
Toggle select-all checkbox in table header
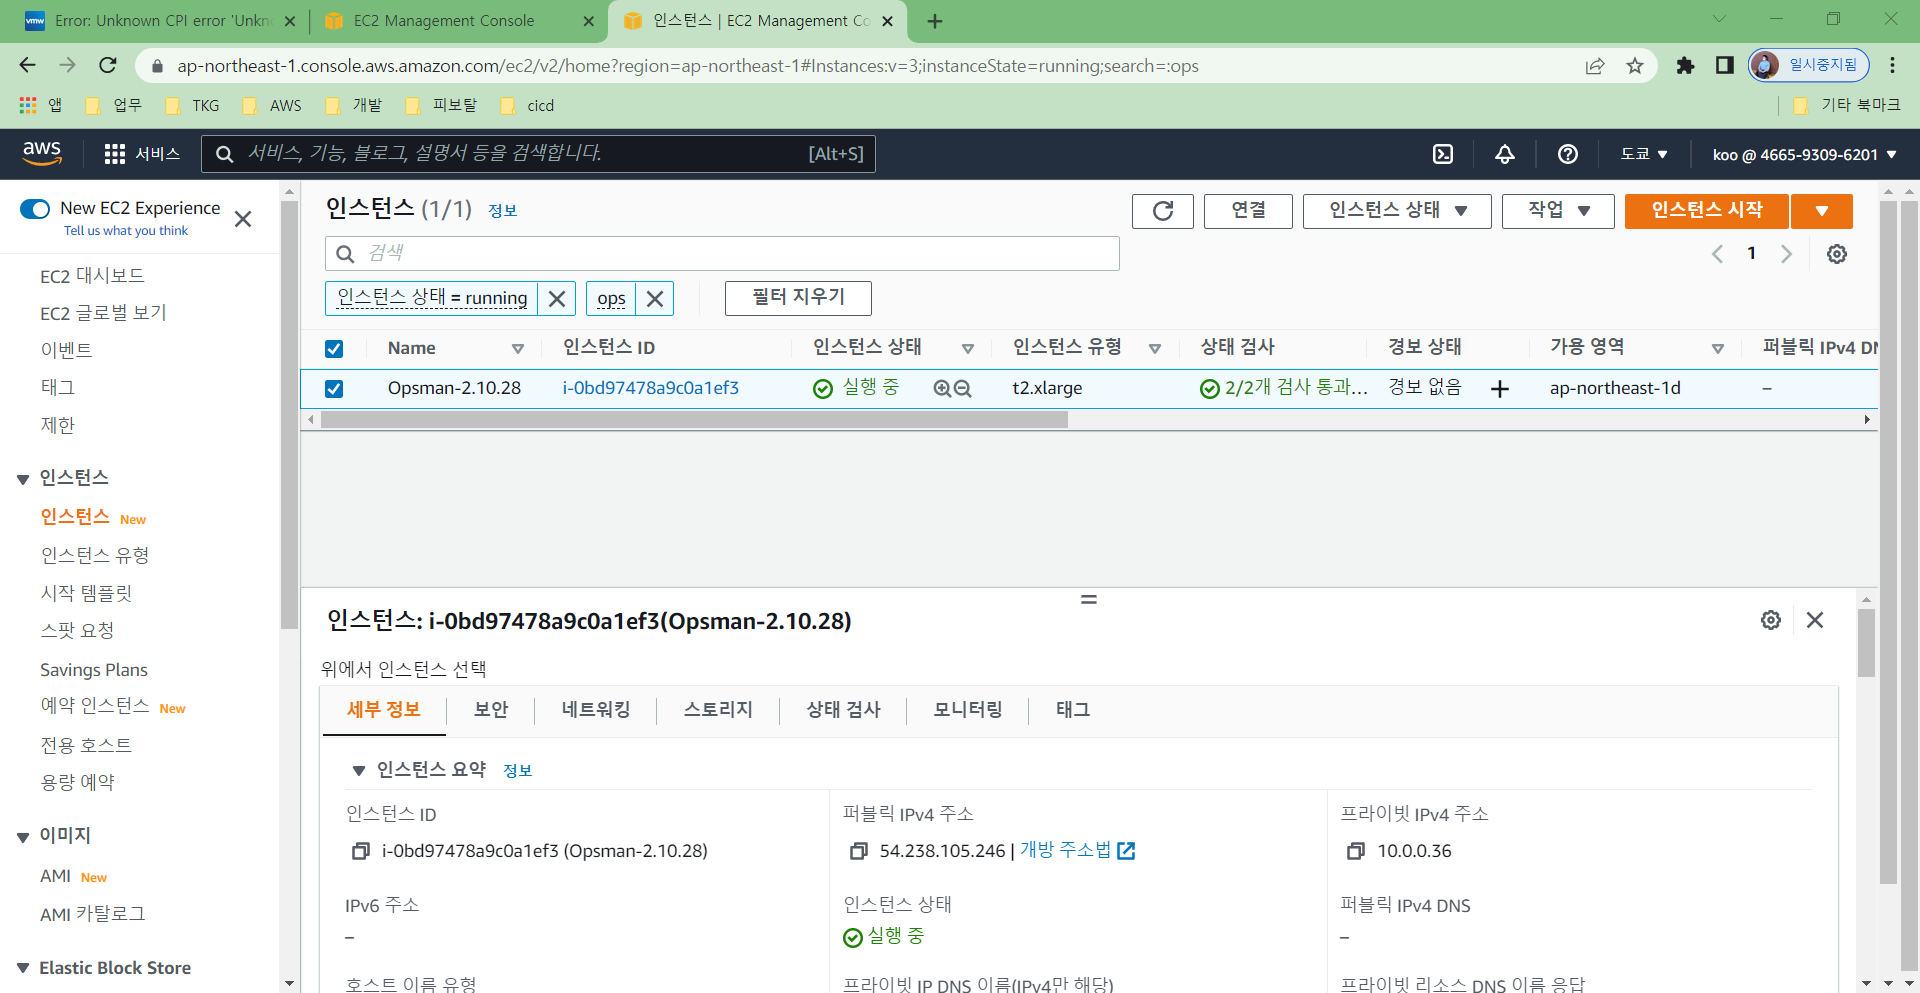click(334, 349)
